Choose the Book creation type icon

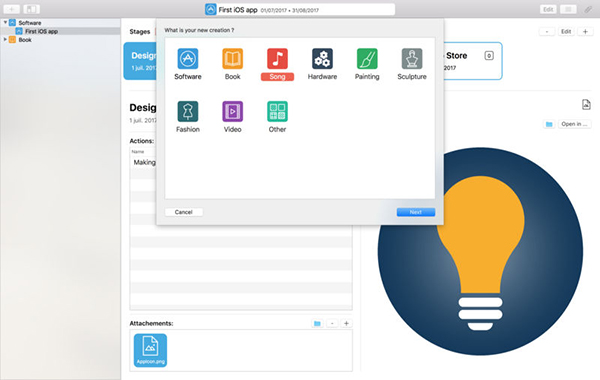232,59
